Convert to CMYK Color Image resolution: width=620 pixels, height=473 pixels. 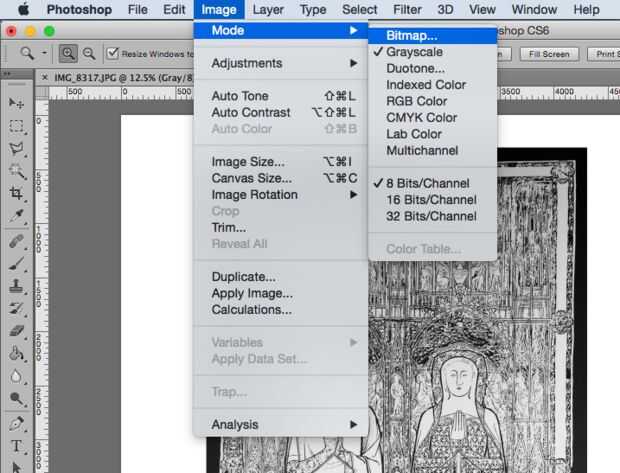(x=432, y=117)
